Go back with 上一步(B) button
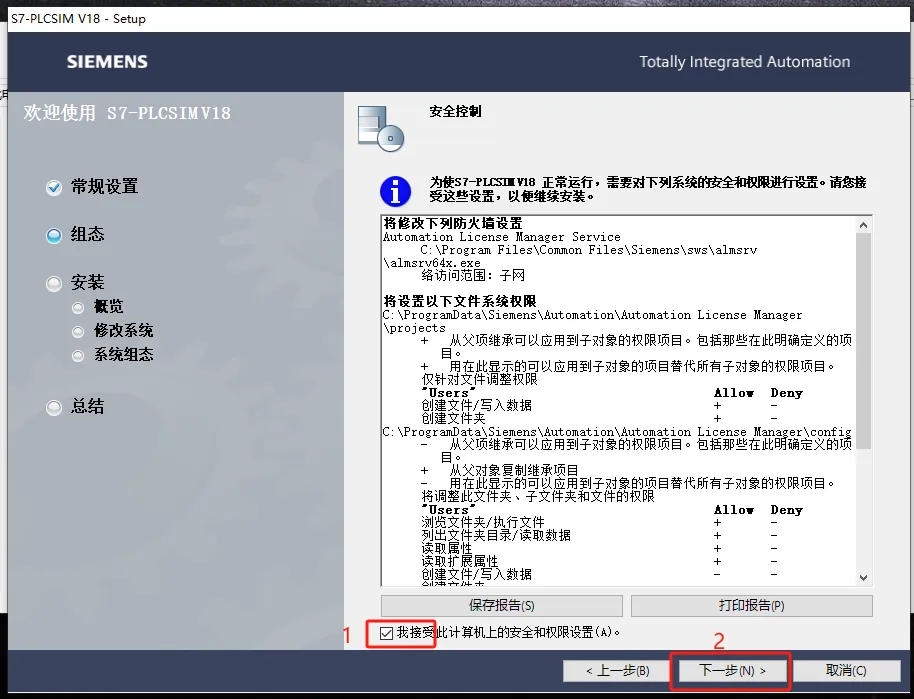Screen dimensions: 914x699 point(617,670)
